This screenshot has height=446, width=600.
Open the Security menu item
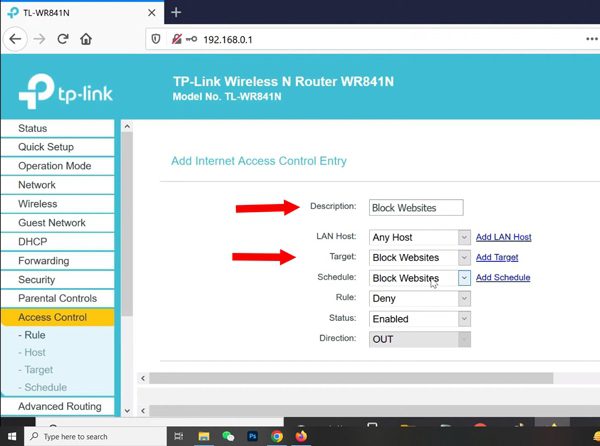57,280
